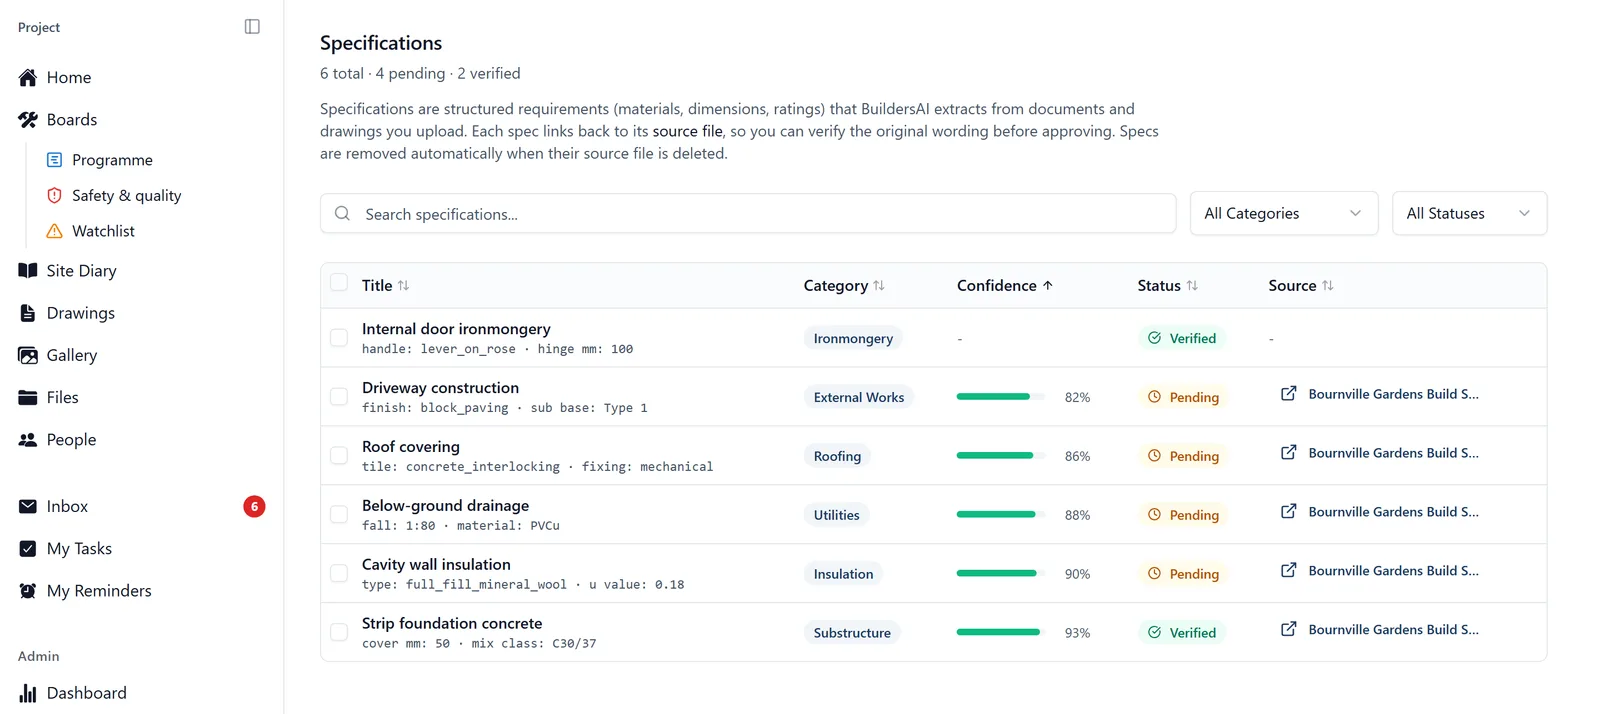The height and width of the screenshot is (714, 1600).
Task: Click the Programme list icon
Action: pos(55,160)
